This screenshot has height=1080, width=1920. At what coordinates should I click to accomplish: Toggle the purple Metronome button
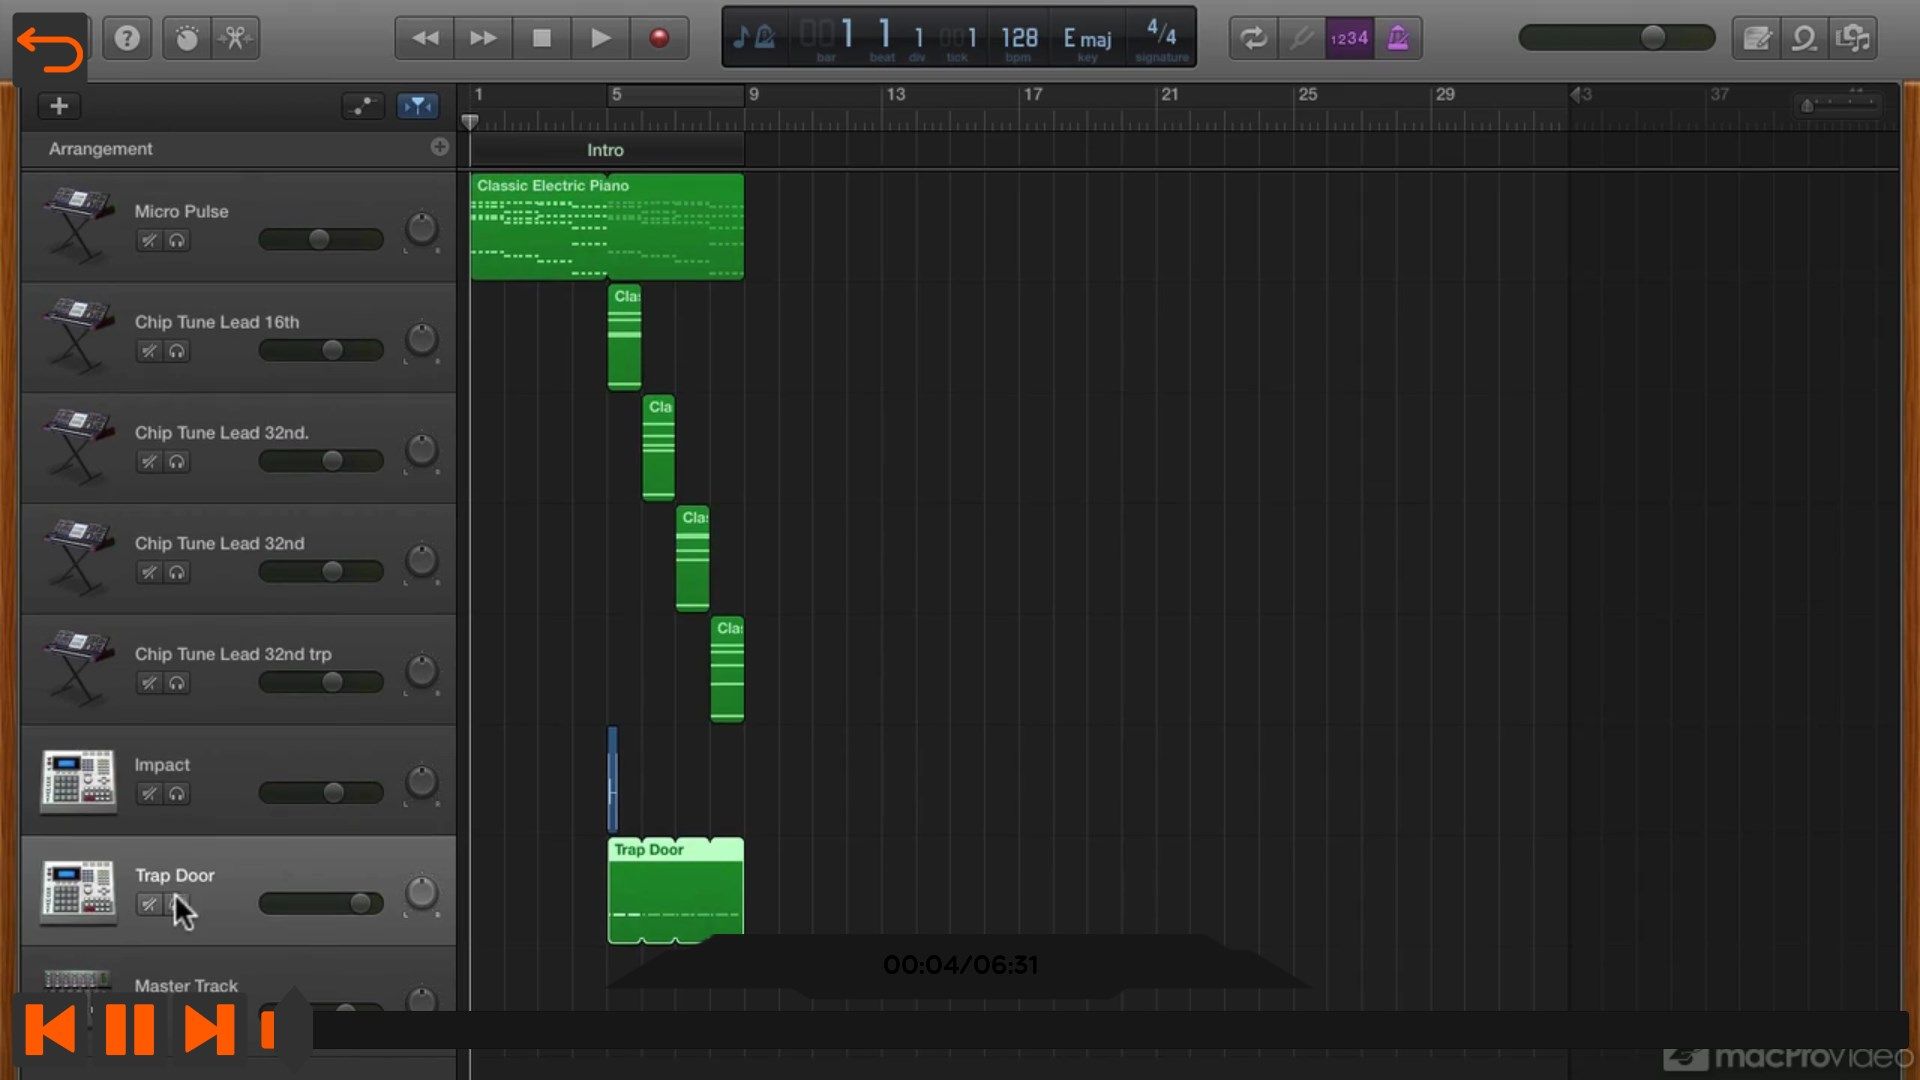(1398, 38)
